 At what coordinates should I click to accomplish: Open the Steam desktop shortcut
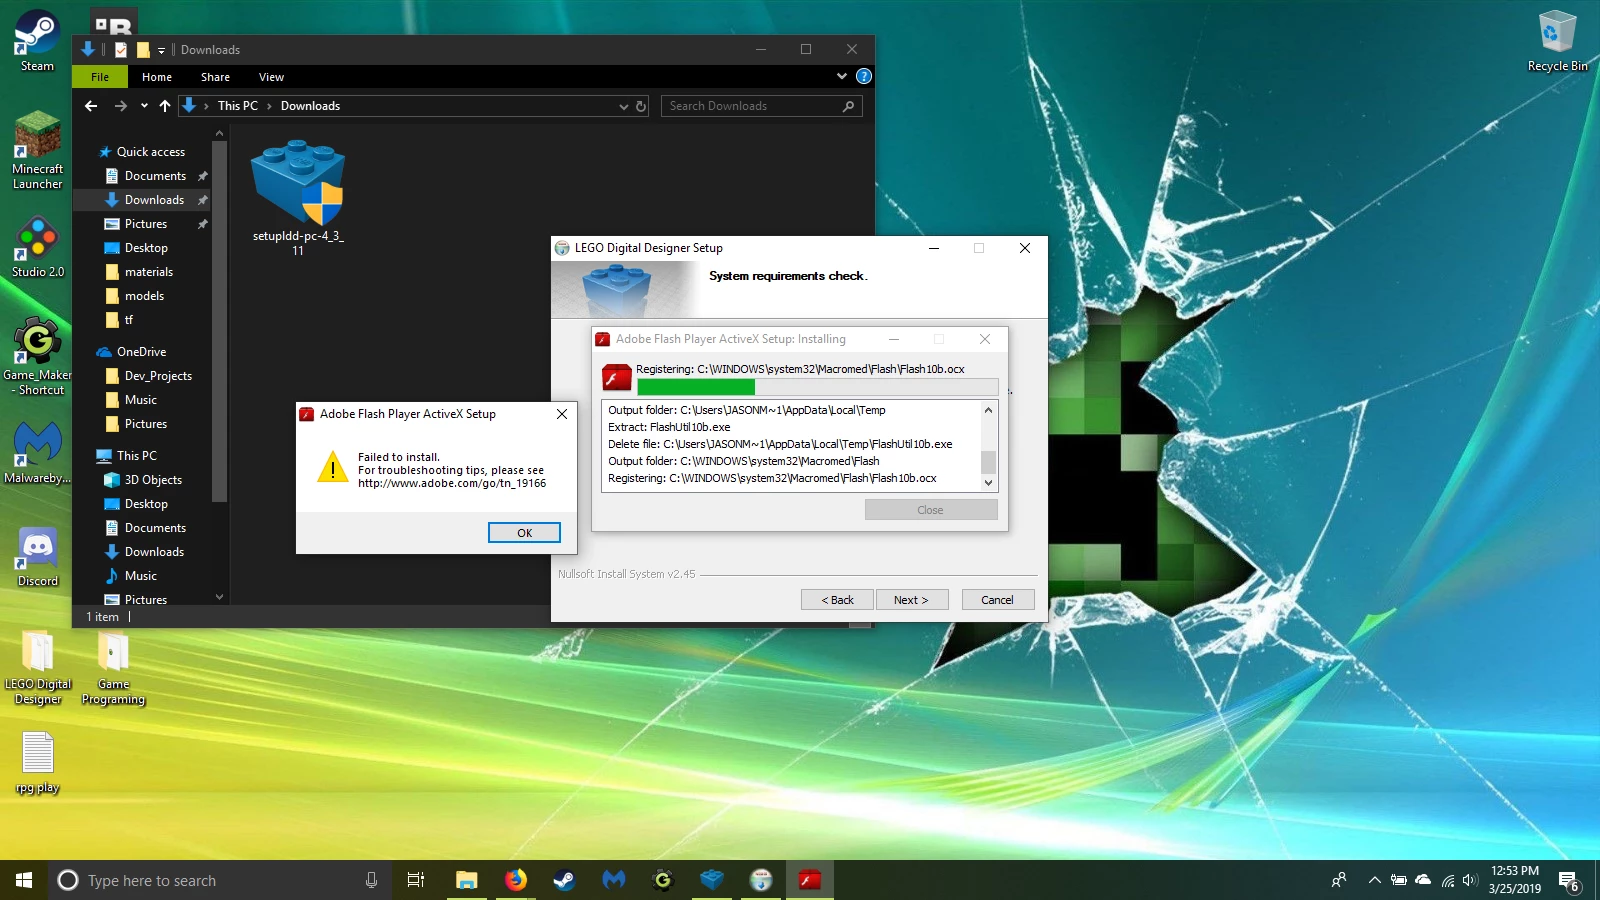tap(37, 41)
